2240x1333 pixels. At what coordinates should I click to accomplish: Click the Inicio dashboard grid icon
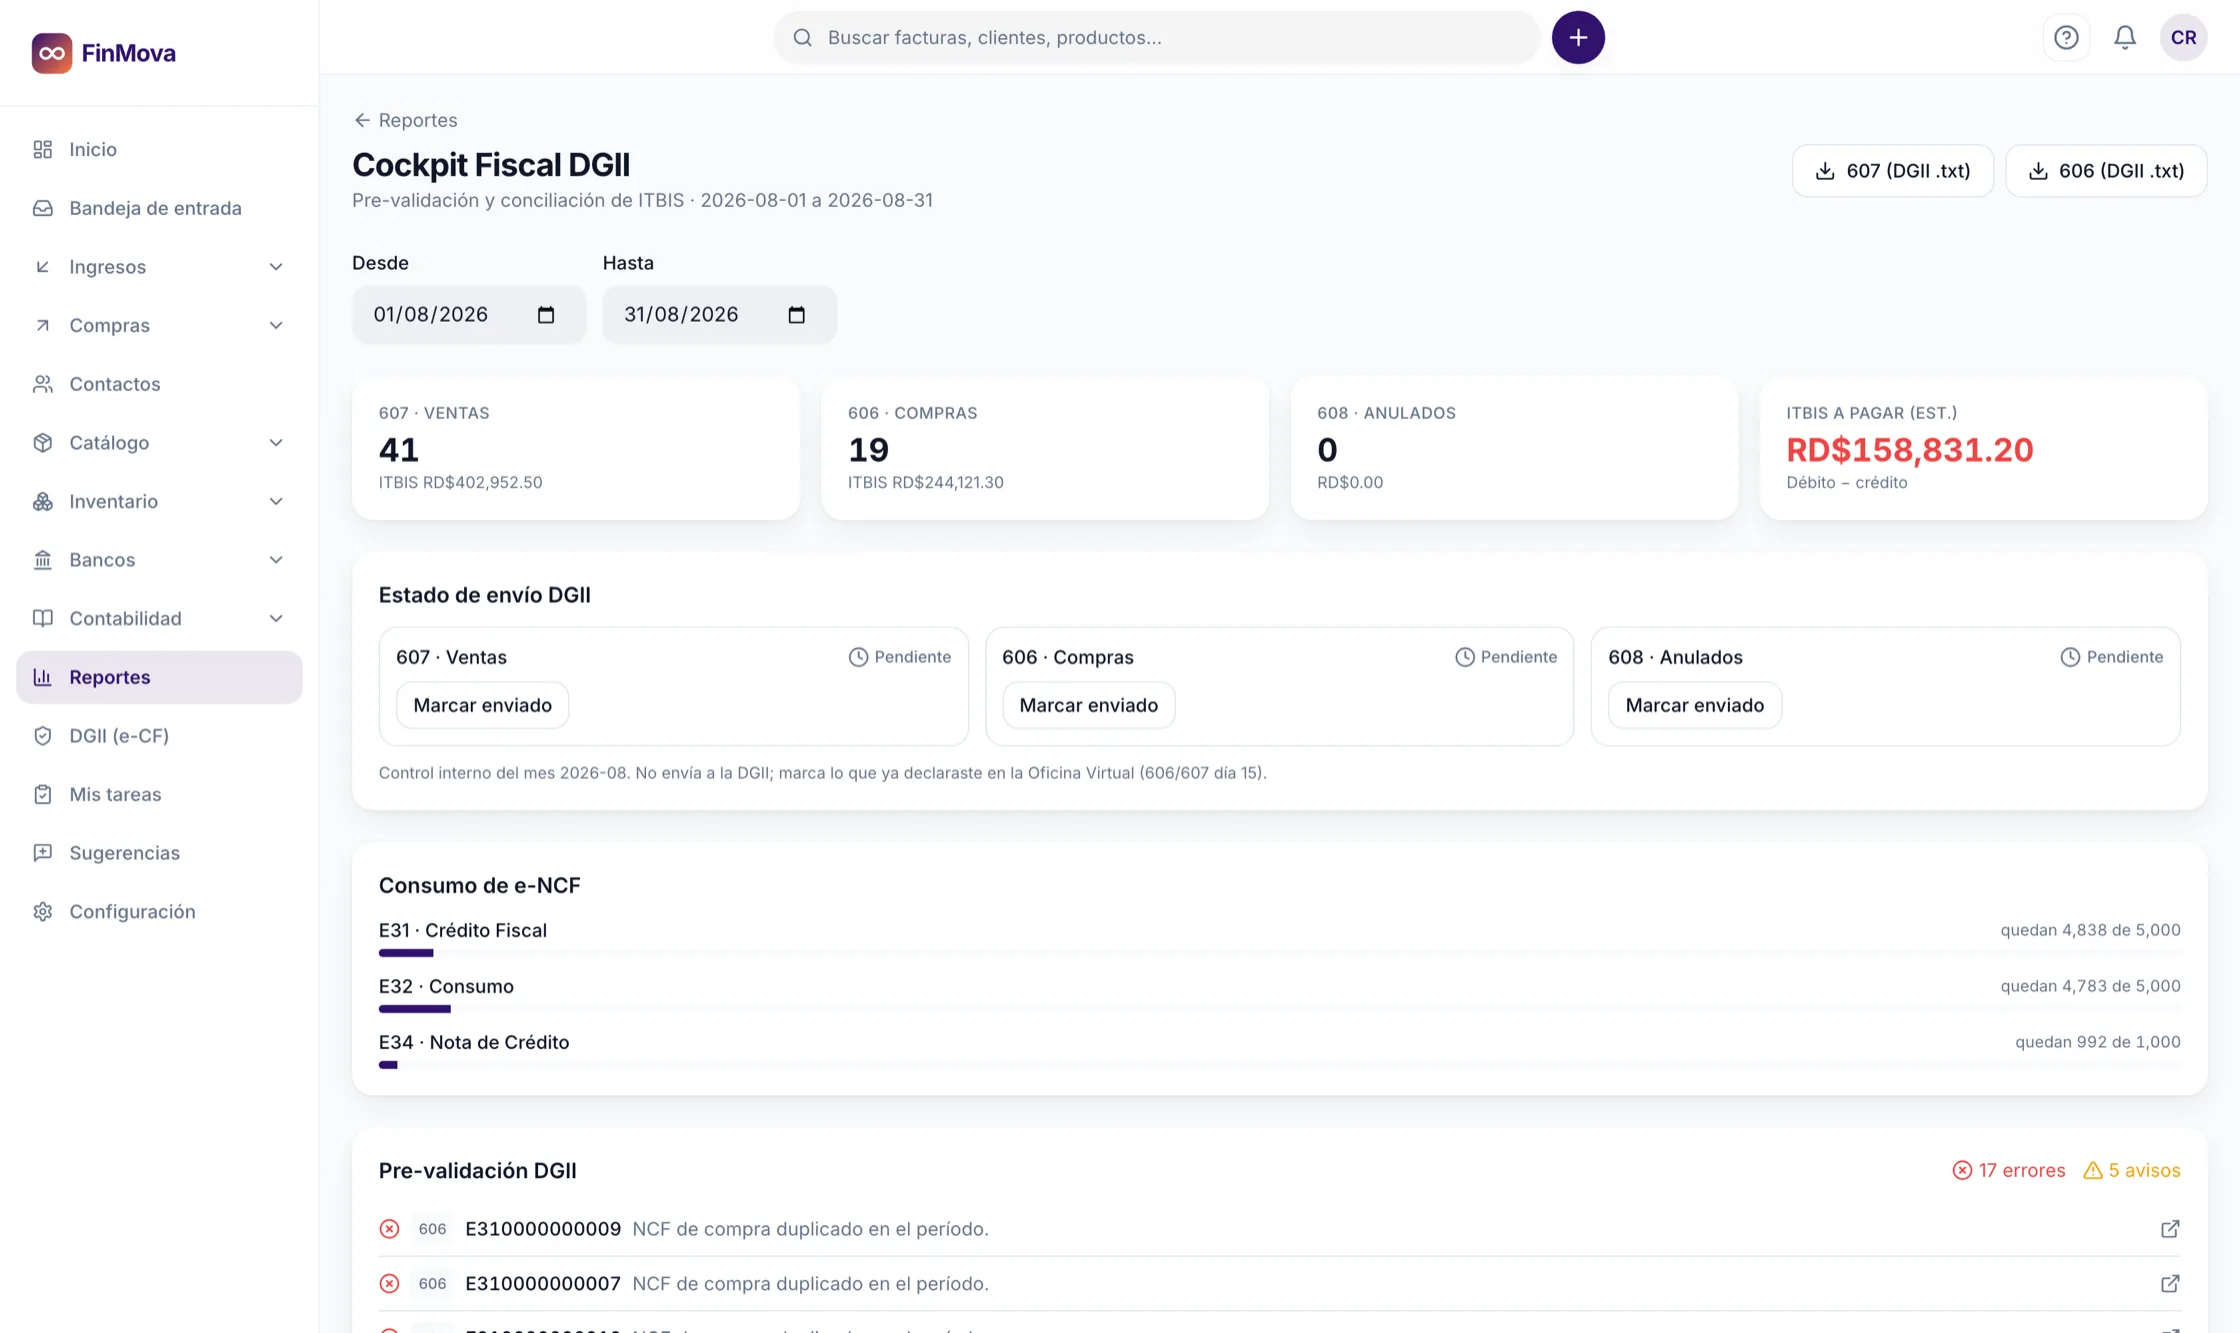click(x=42, y=149)
